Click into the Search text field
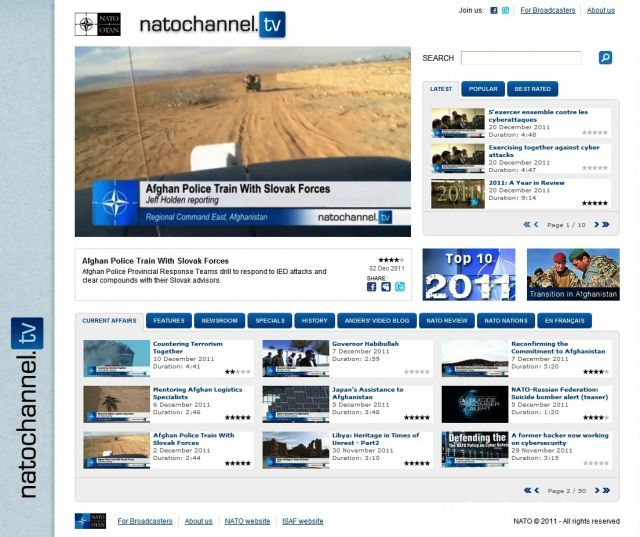The image size is (640, 537). pos(520,58)
